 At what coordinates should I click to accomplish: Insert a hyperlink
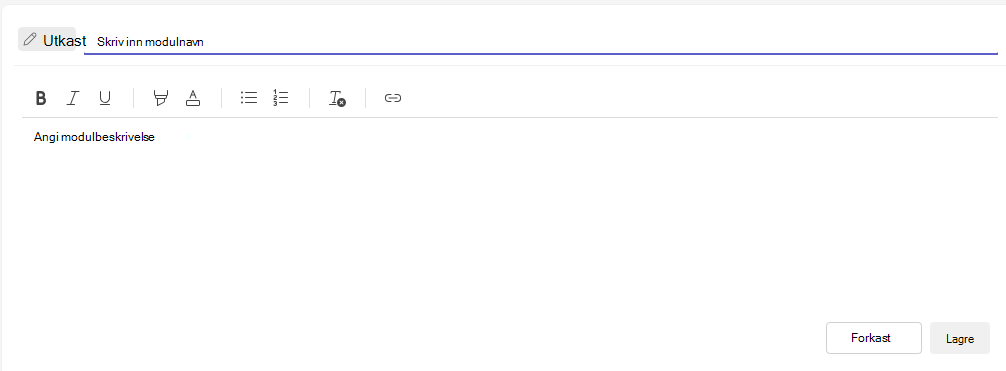[393, 98]
